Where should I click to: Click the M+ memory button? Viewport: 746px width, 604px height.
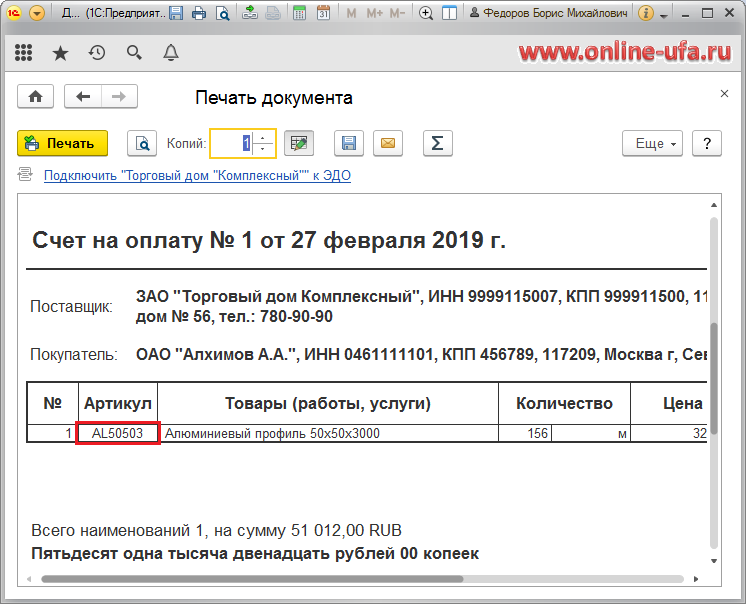pyautogui.click(x=374, y=13)
